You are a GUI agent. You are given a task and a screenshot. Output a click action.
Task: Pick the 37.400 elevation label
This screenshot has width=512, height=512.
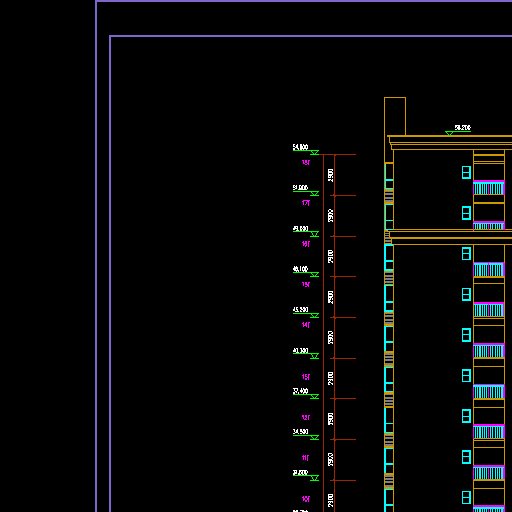click(300, 391)
